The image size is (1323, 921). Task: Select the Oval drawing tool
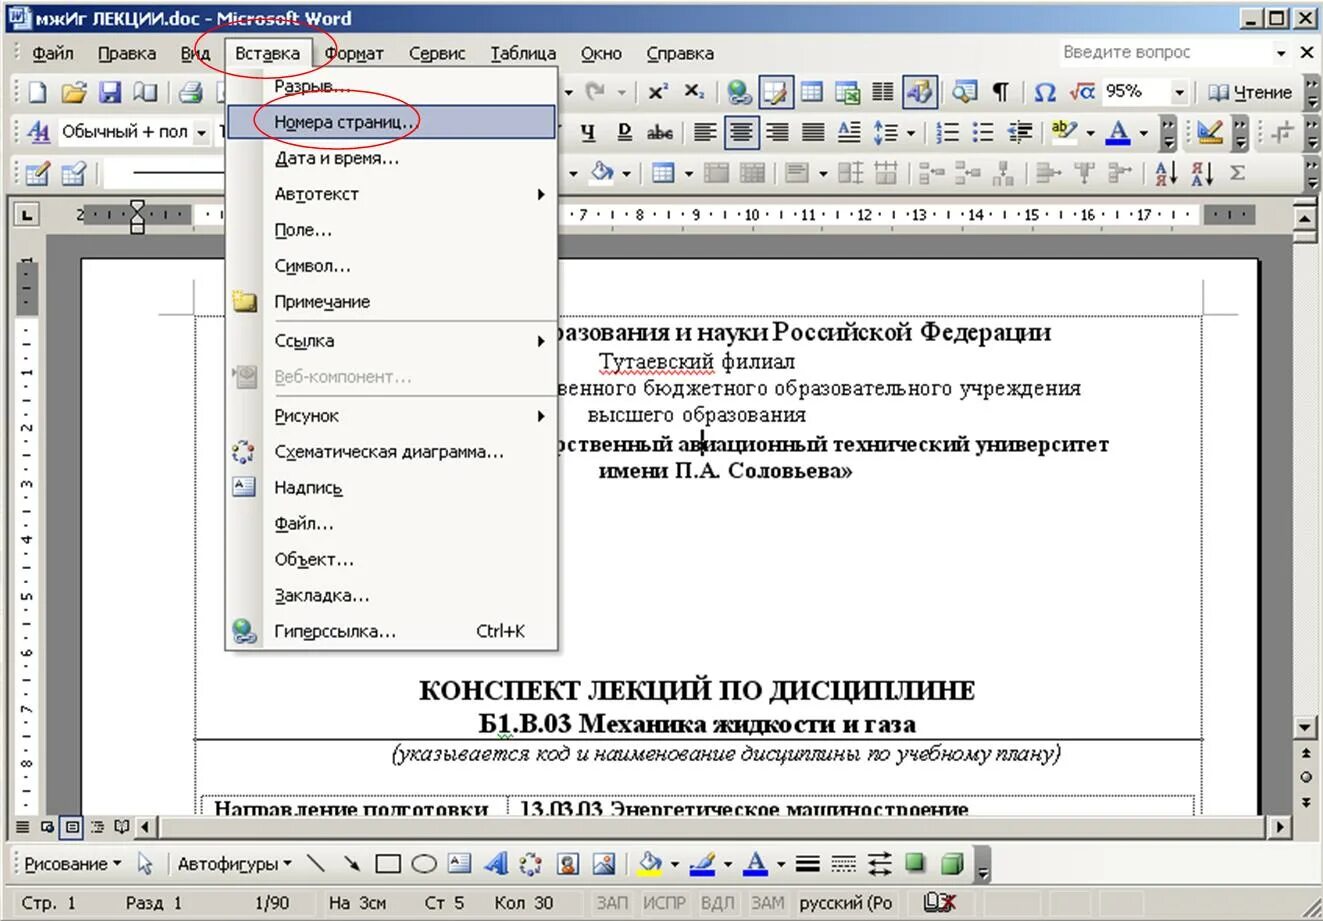pos(424,864)
